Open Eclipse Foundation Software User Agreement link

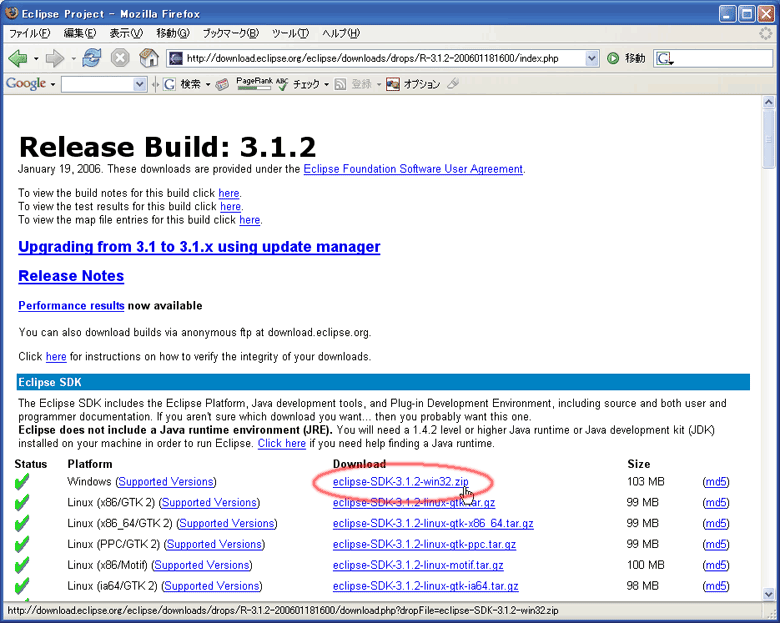(413, 169)
